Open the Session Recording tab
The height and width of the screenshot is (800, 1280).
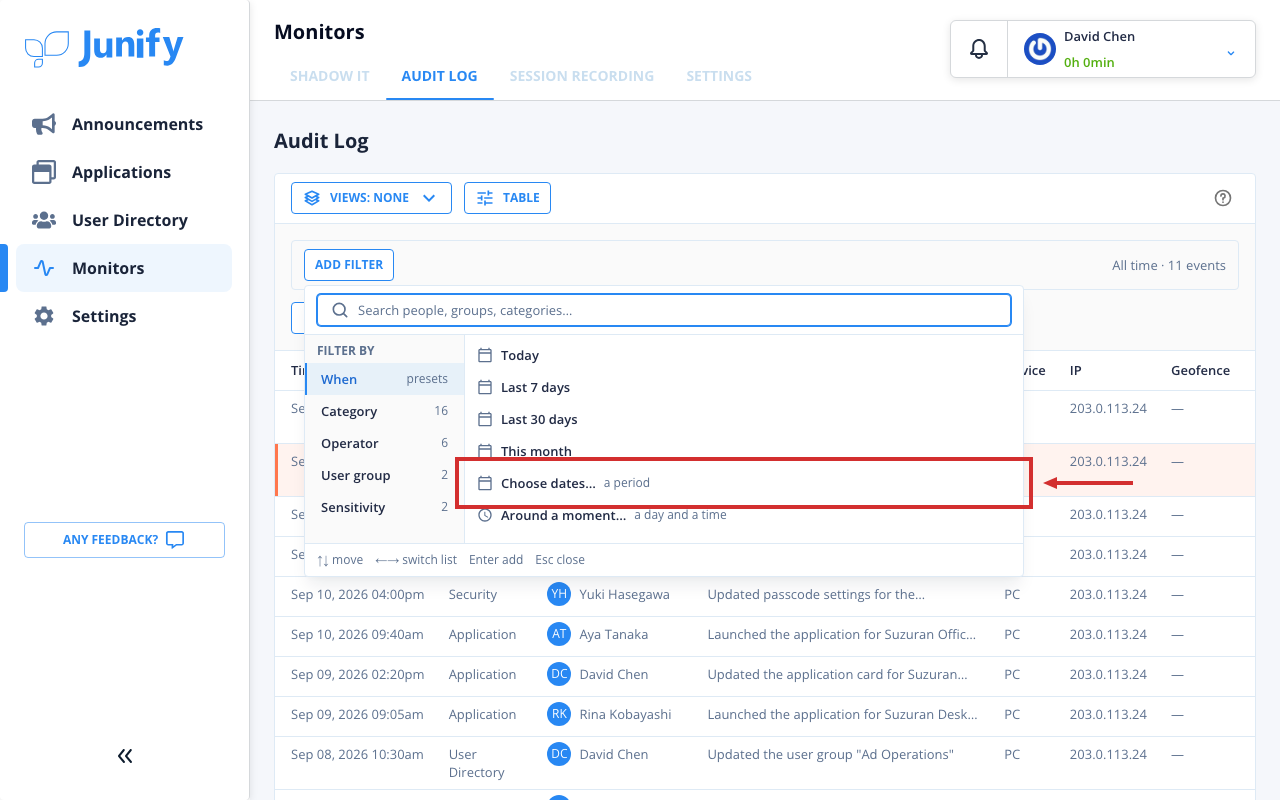coord(582,76)
